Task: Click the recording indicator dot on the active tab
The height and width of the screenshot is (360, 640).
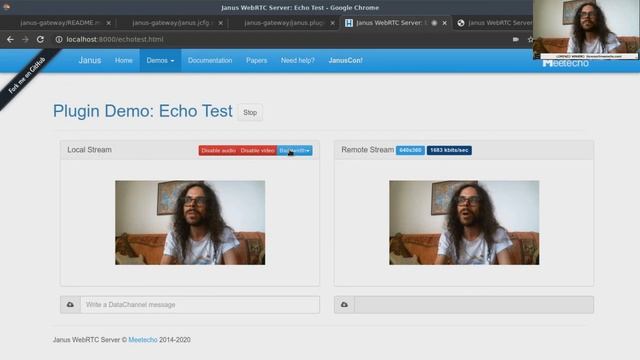Action: click(434, 23)
